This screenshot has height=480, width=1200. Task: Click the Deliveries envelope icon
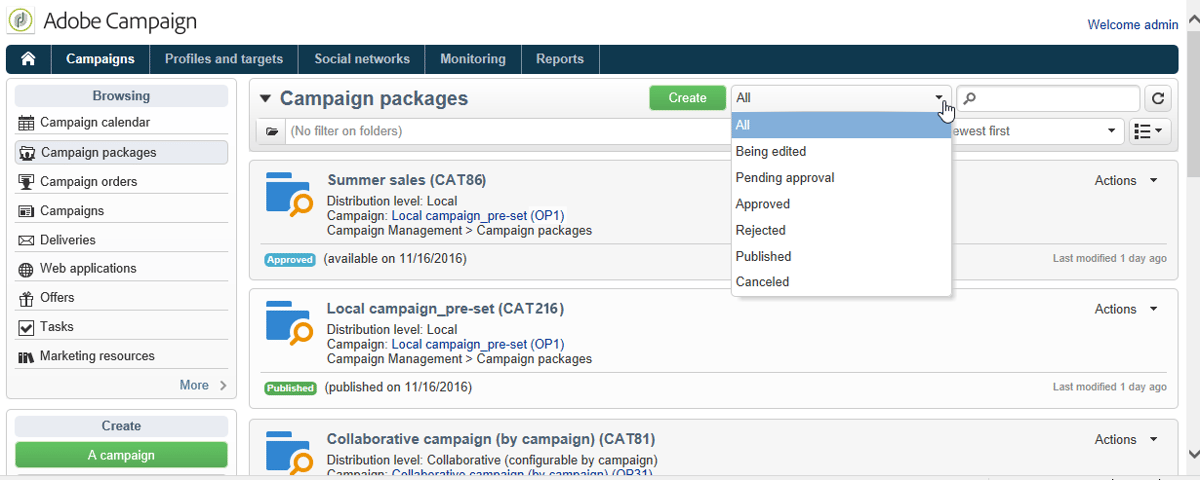[26, 240]
